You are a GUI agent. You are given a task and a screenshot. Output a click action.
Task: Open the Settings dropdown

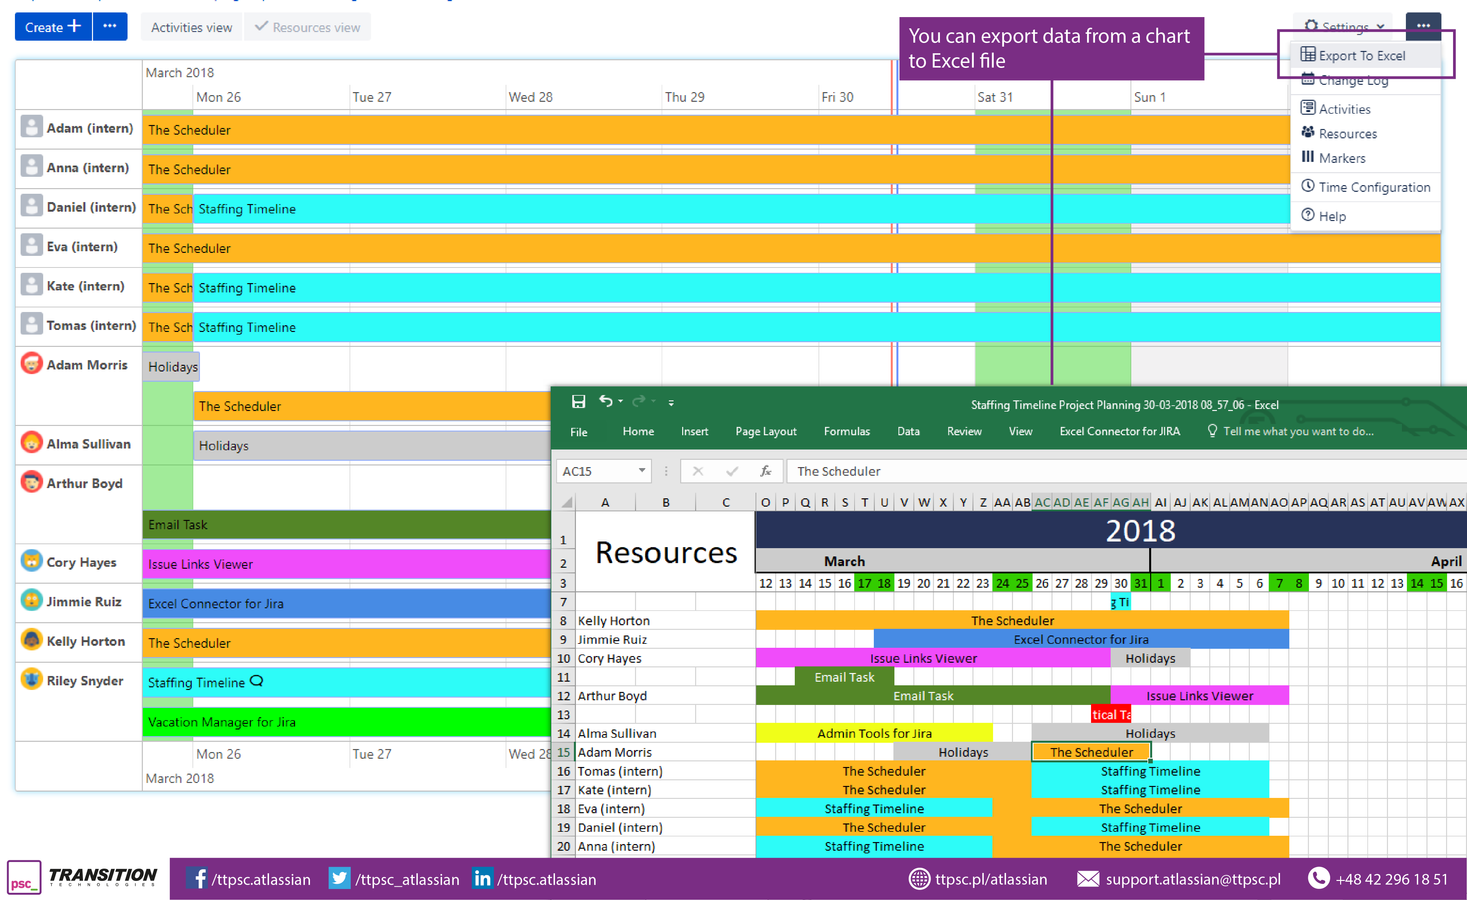click(1345, 26)
